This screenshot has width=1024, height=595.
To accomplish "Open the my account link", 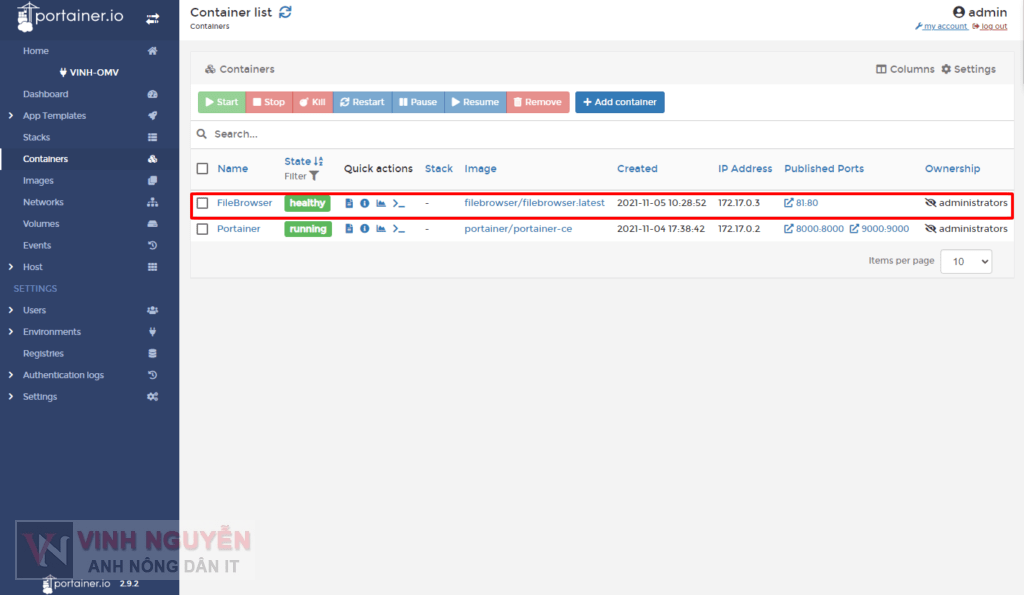I will click(941, 26).
